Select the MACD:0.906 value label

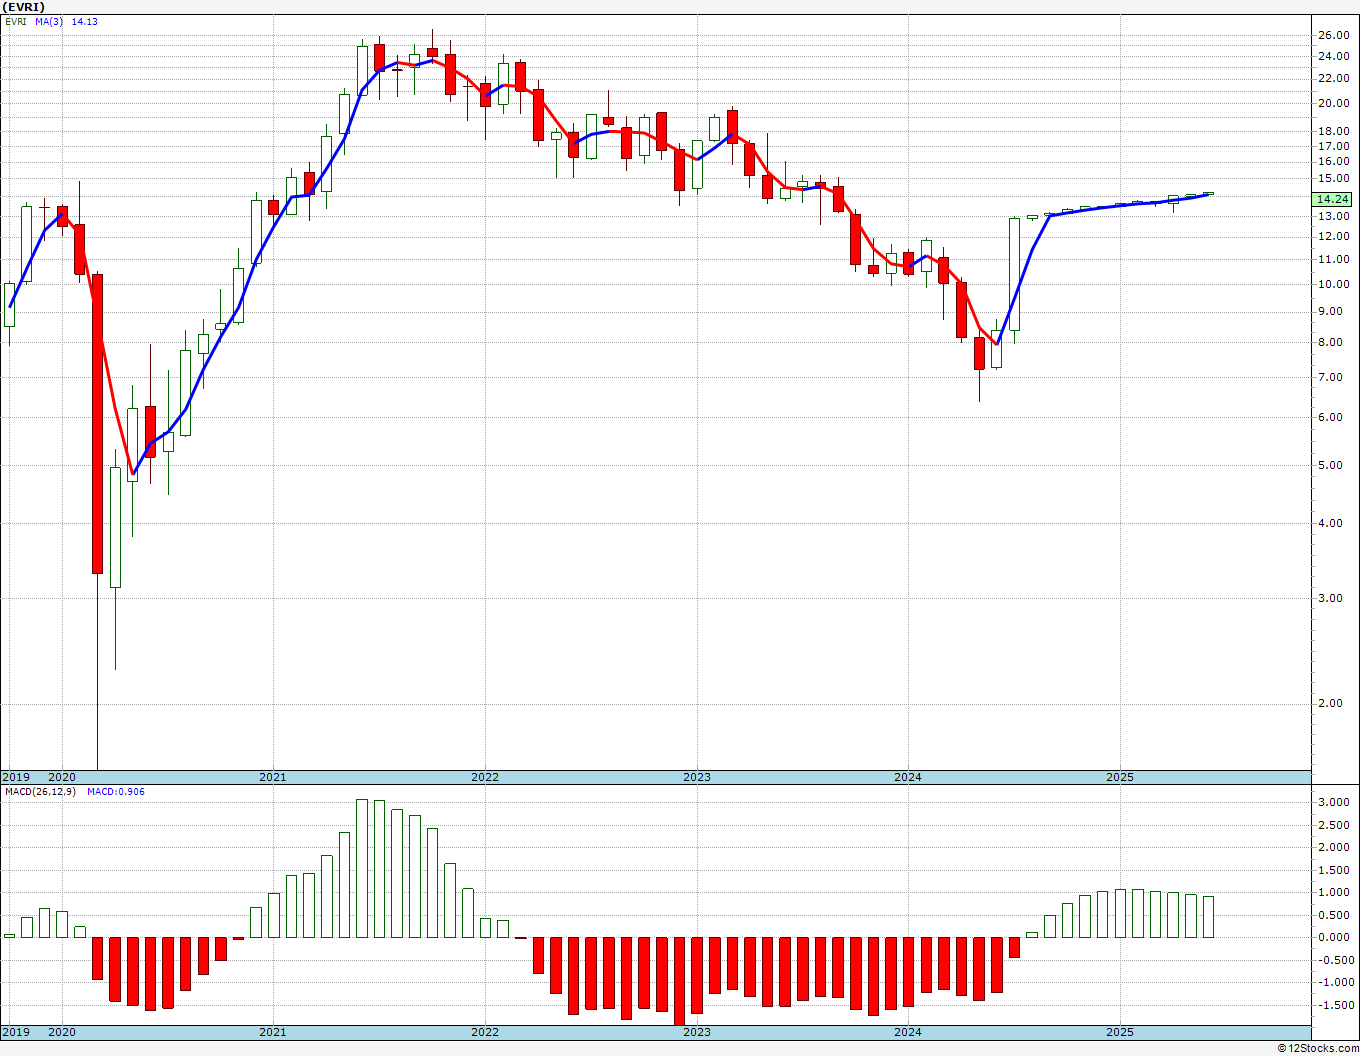(115, 792)
